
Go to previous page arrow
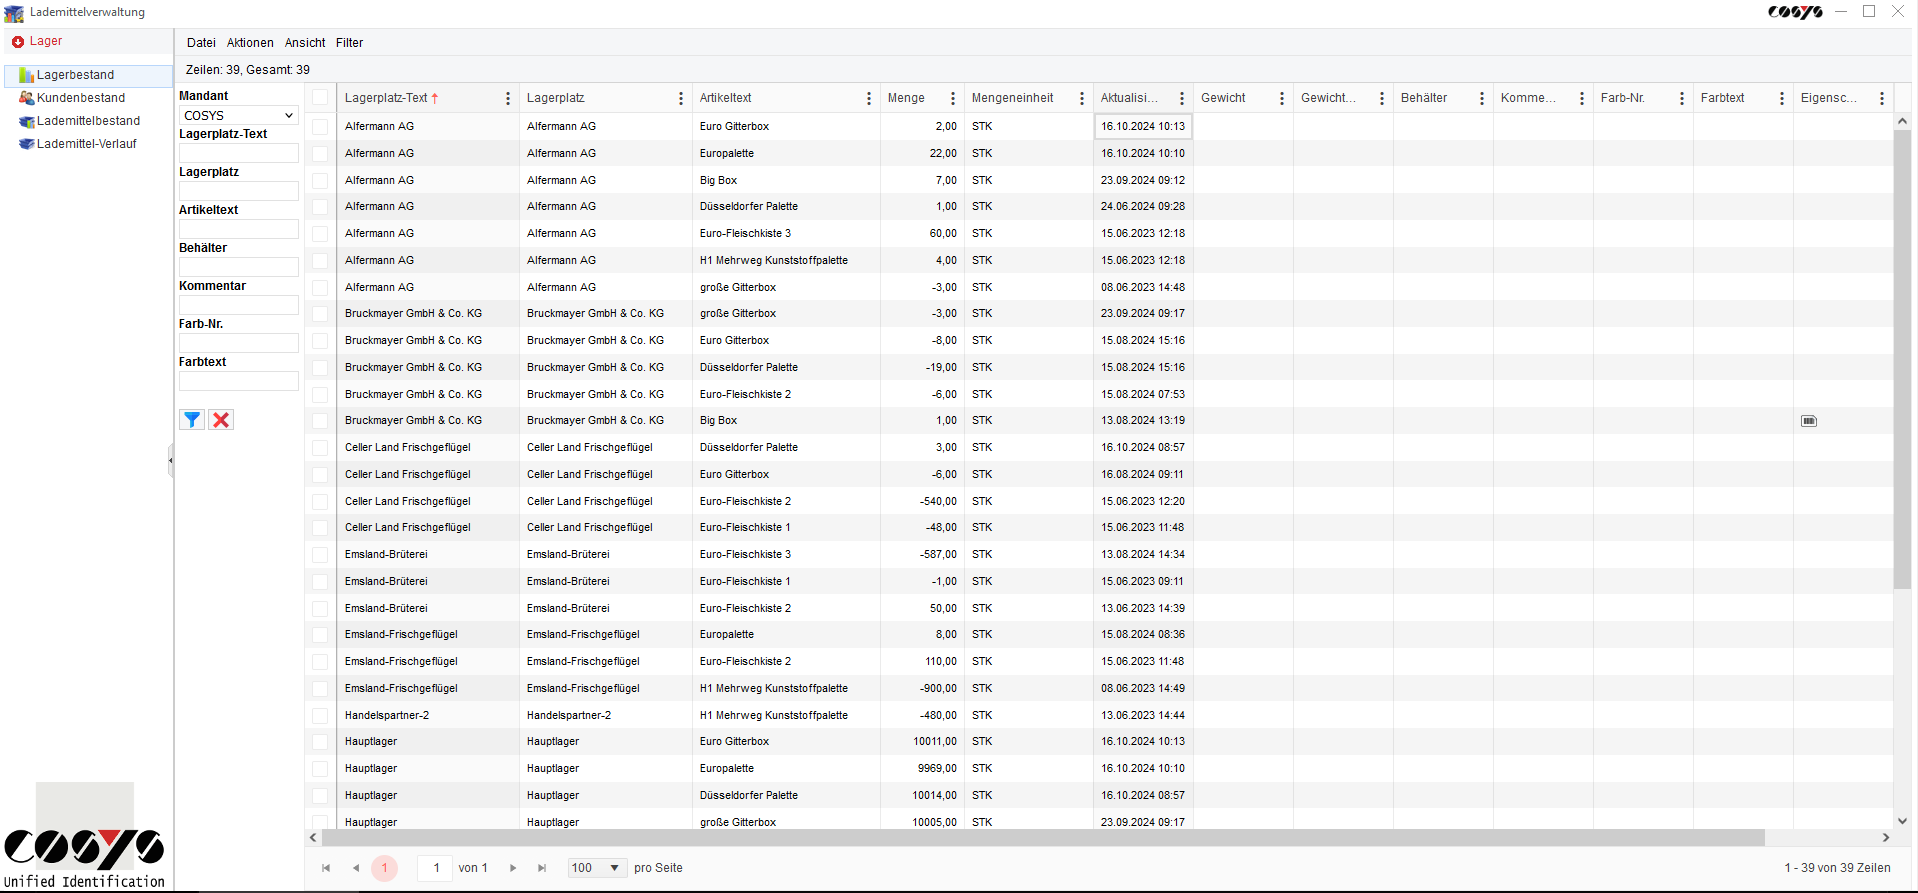click(356, 868)
